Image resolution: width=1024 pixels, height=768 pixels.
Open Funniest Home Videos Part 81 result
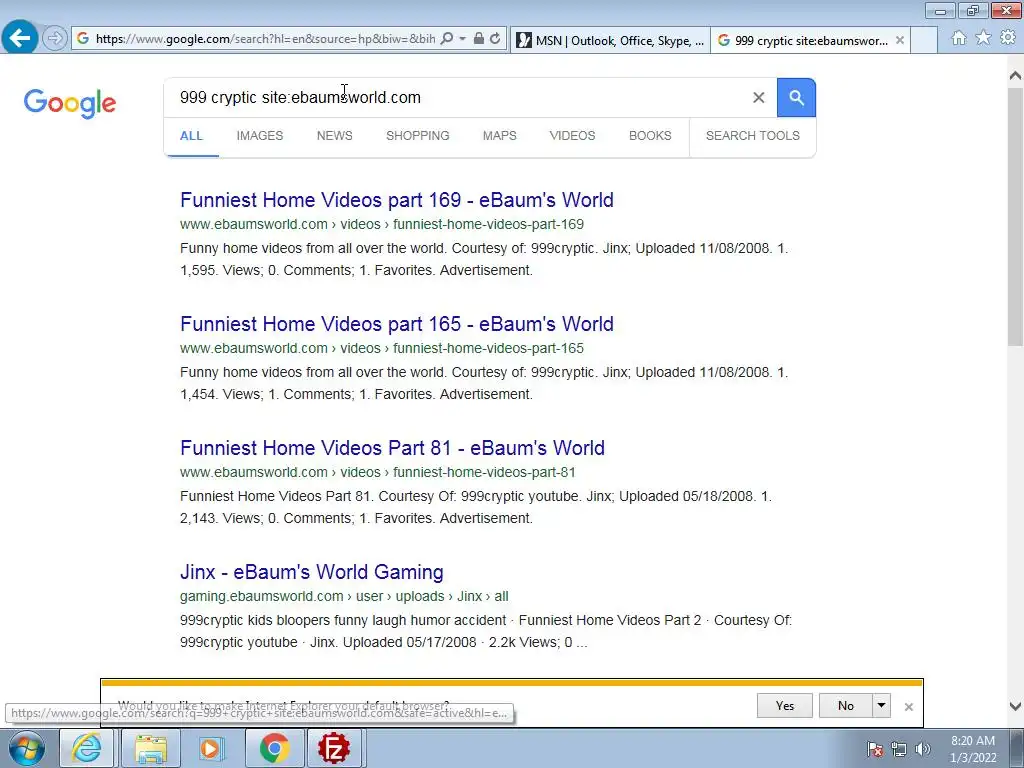392,448
